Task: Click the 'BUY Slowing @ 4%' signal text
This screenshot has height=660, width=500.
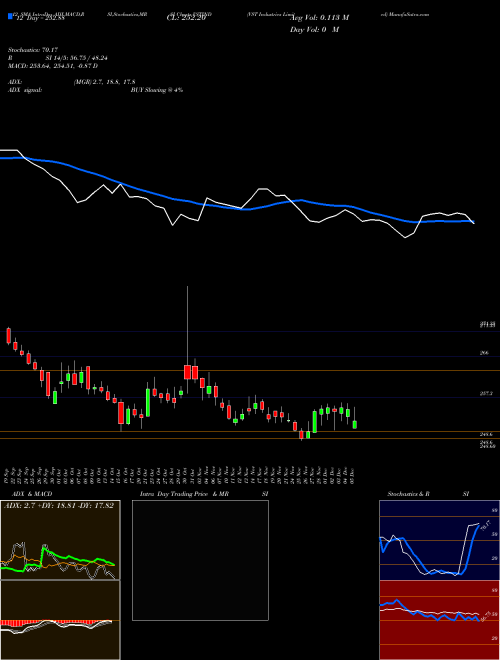Action: click(157, 90)
